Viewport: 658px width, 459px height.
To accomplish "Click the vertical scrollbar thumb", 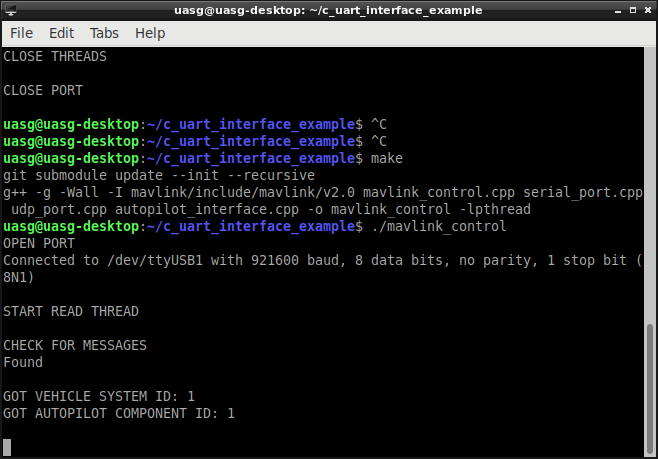I will click(650, 389).
